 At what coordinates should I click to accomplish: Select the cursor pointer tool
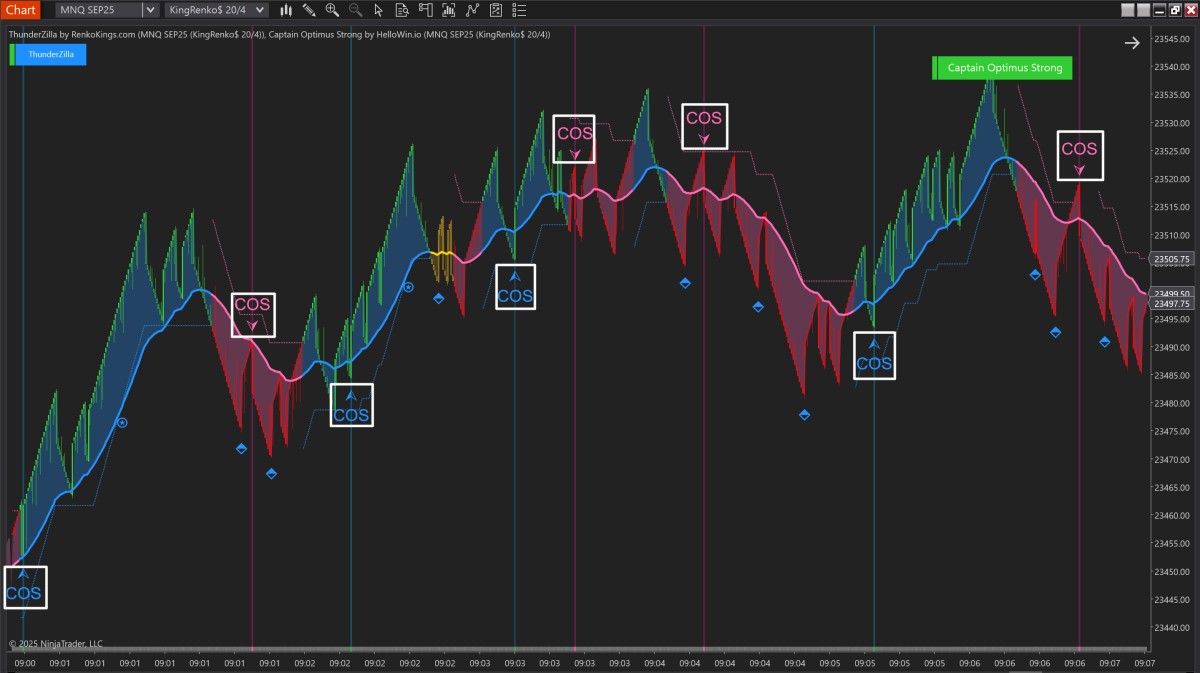pos(378,10)
